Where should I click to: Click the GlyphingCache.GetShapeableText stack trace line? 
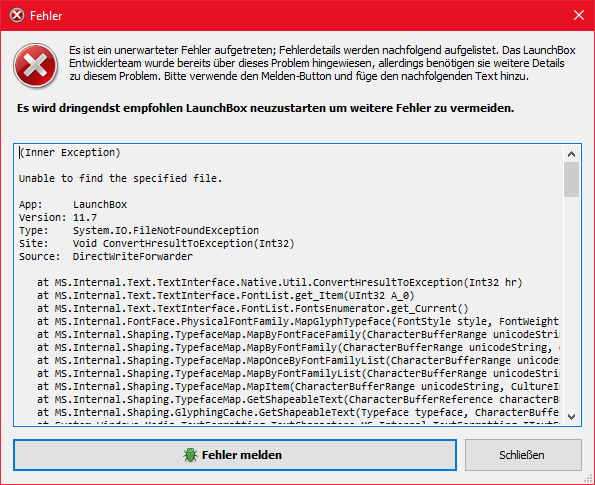coord(298,413)
